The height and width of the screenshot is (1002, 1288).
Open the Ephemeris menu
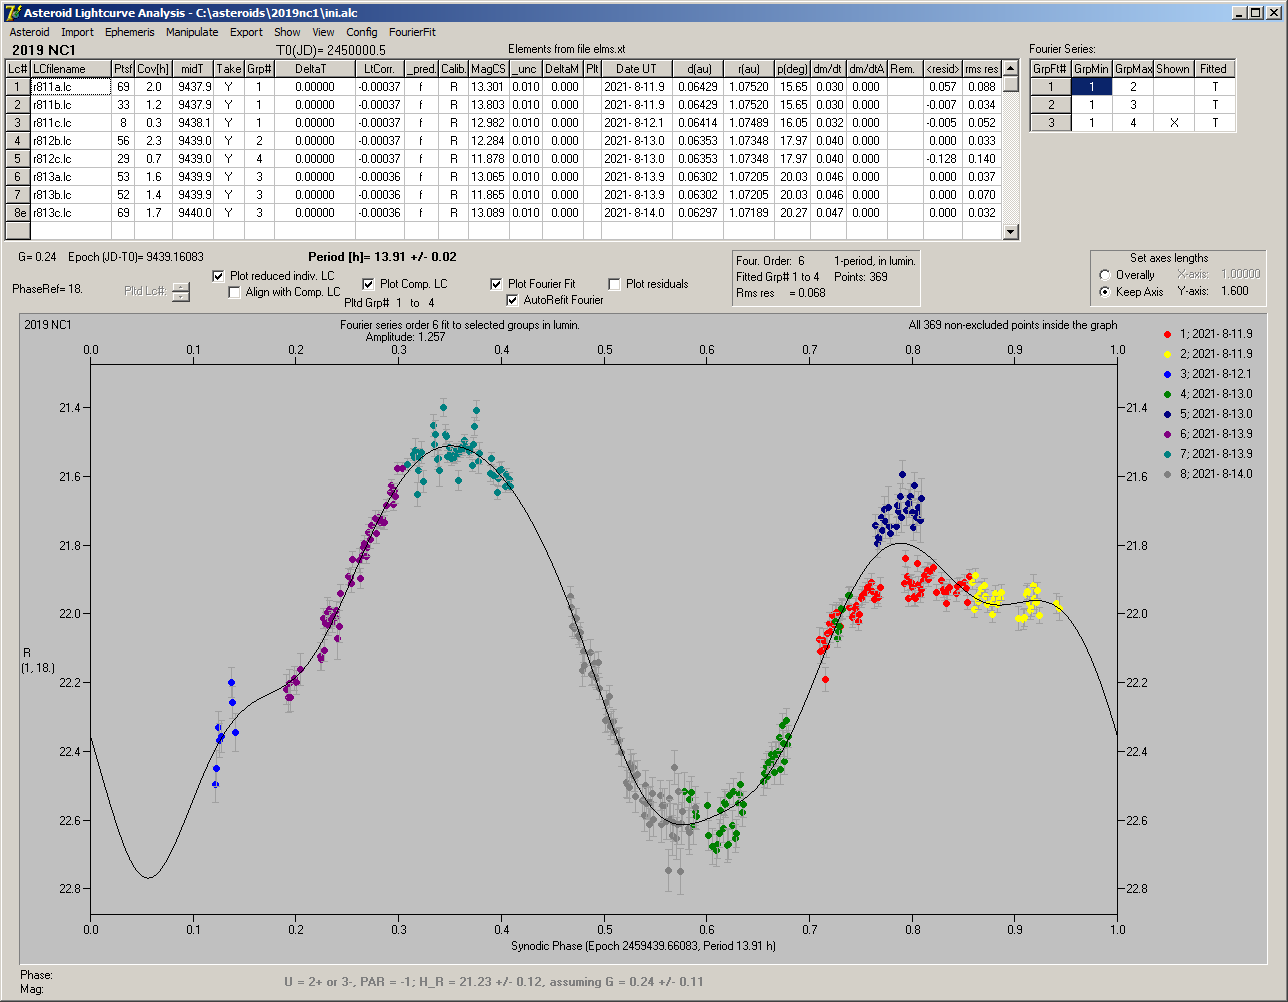pyautogui.click(x=130, y=32)
